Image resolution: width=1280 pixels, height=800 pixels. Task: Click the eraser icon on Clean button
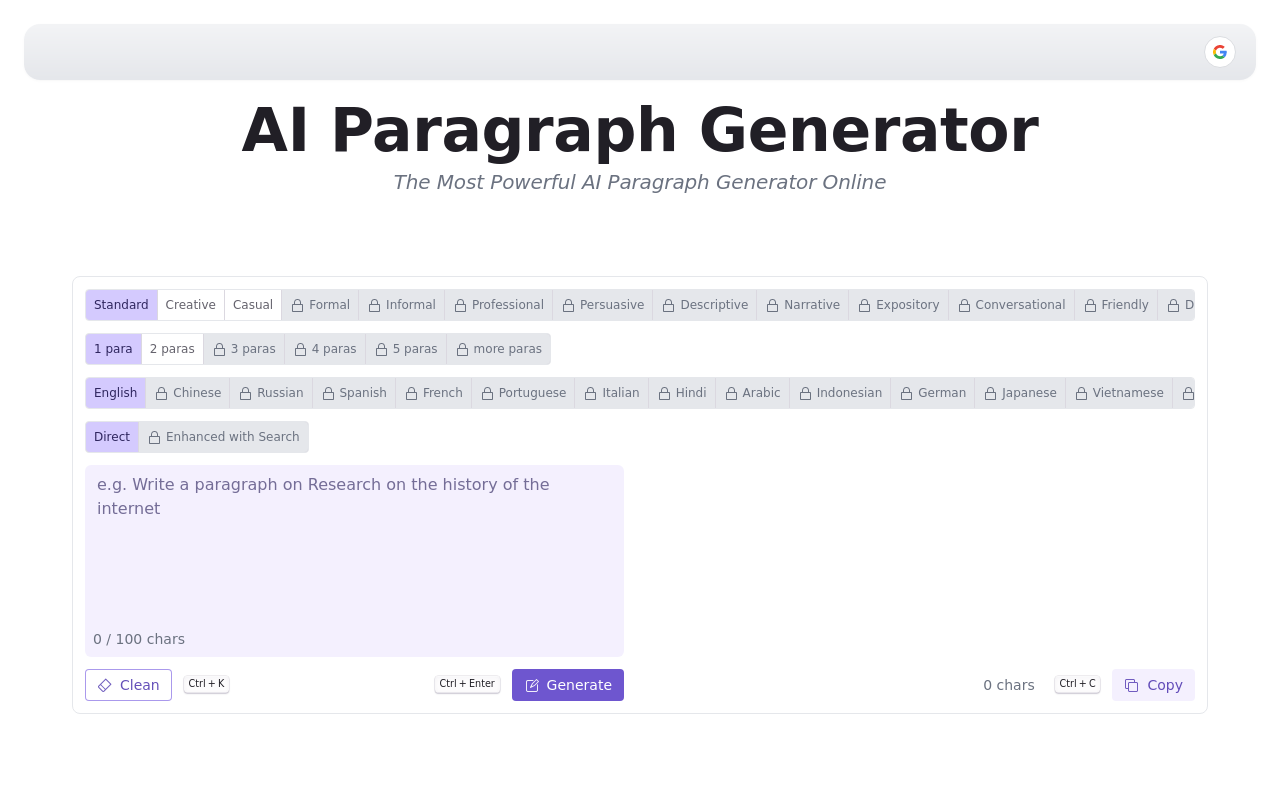(105, 685)
